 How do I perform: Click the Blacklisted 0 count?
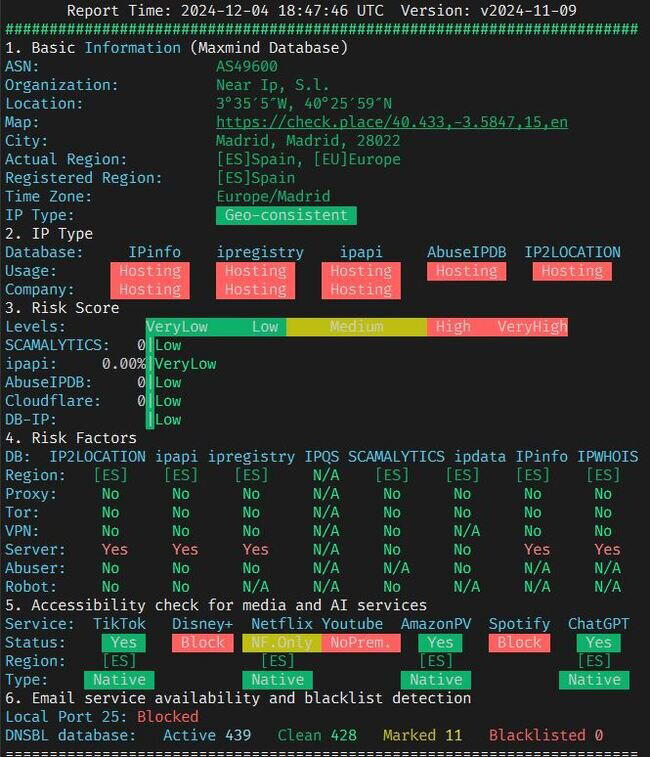pos(546,735)
